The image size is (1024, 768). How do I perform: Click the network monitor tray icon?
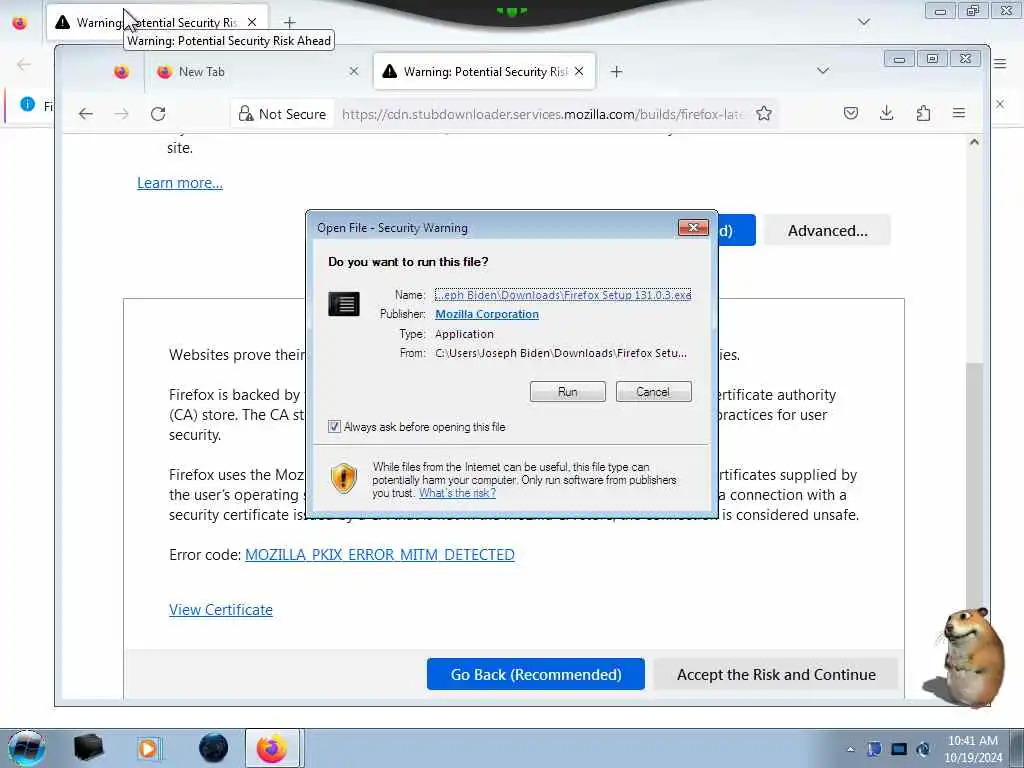pos(899,749)
